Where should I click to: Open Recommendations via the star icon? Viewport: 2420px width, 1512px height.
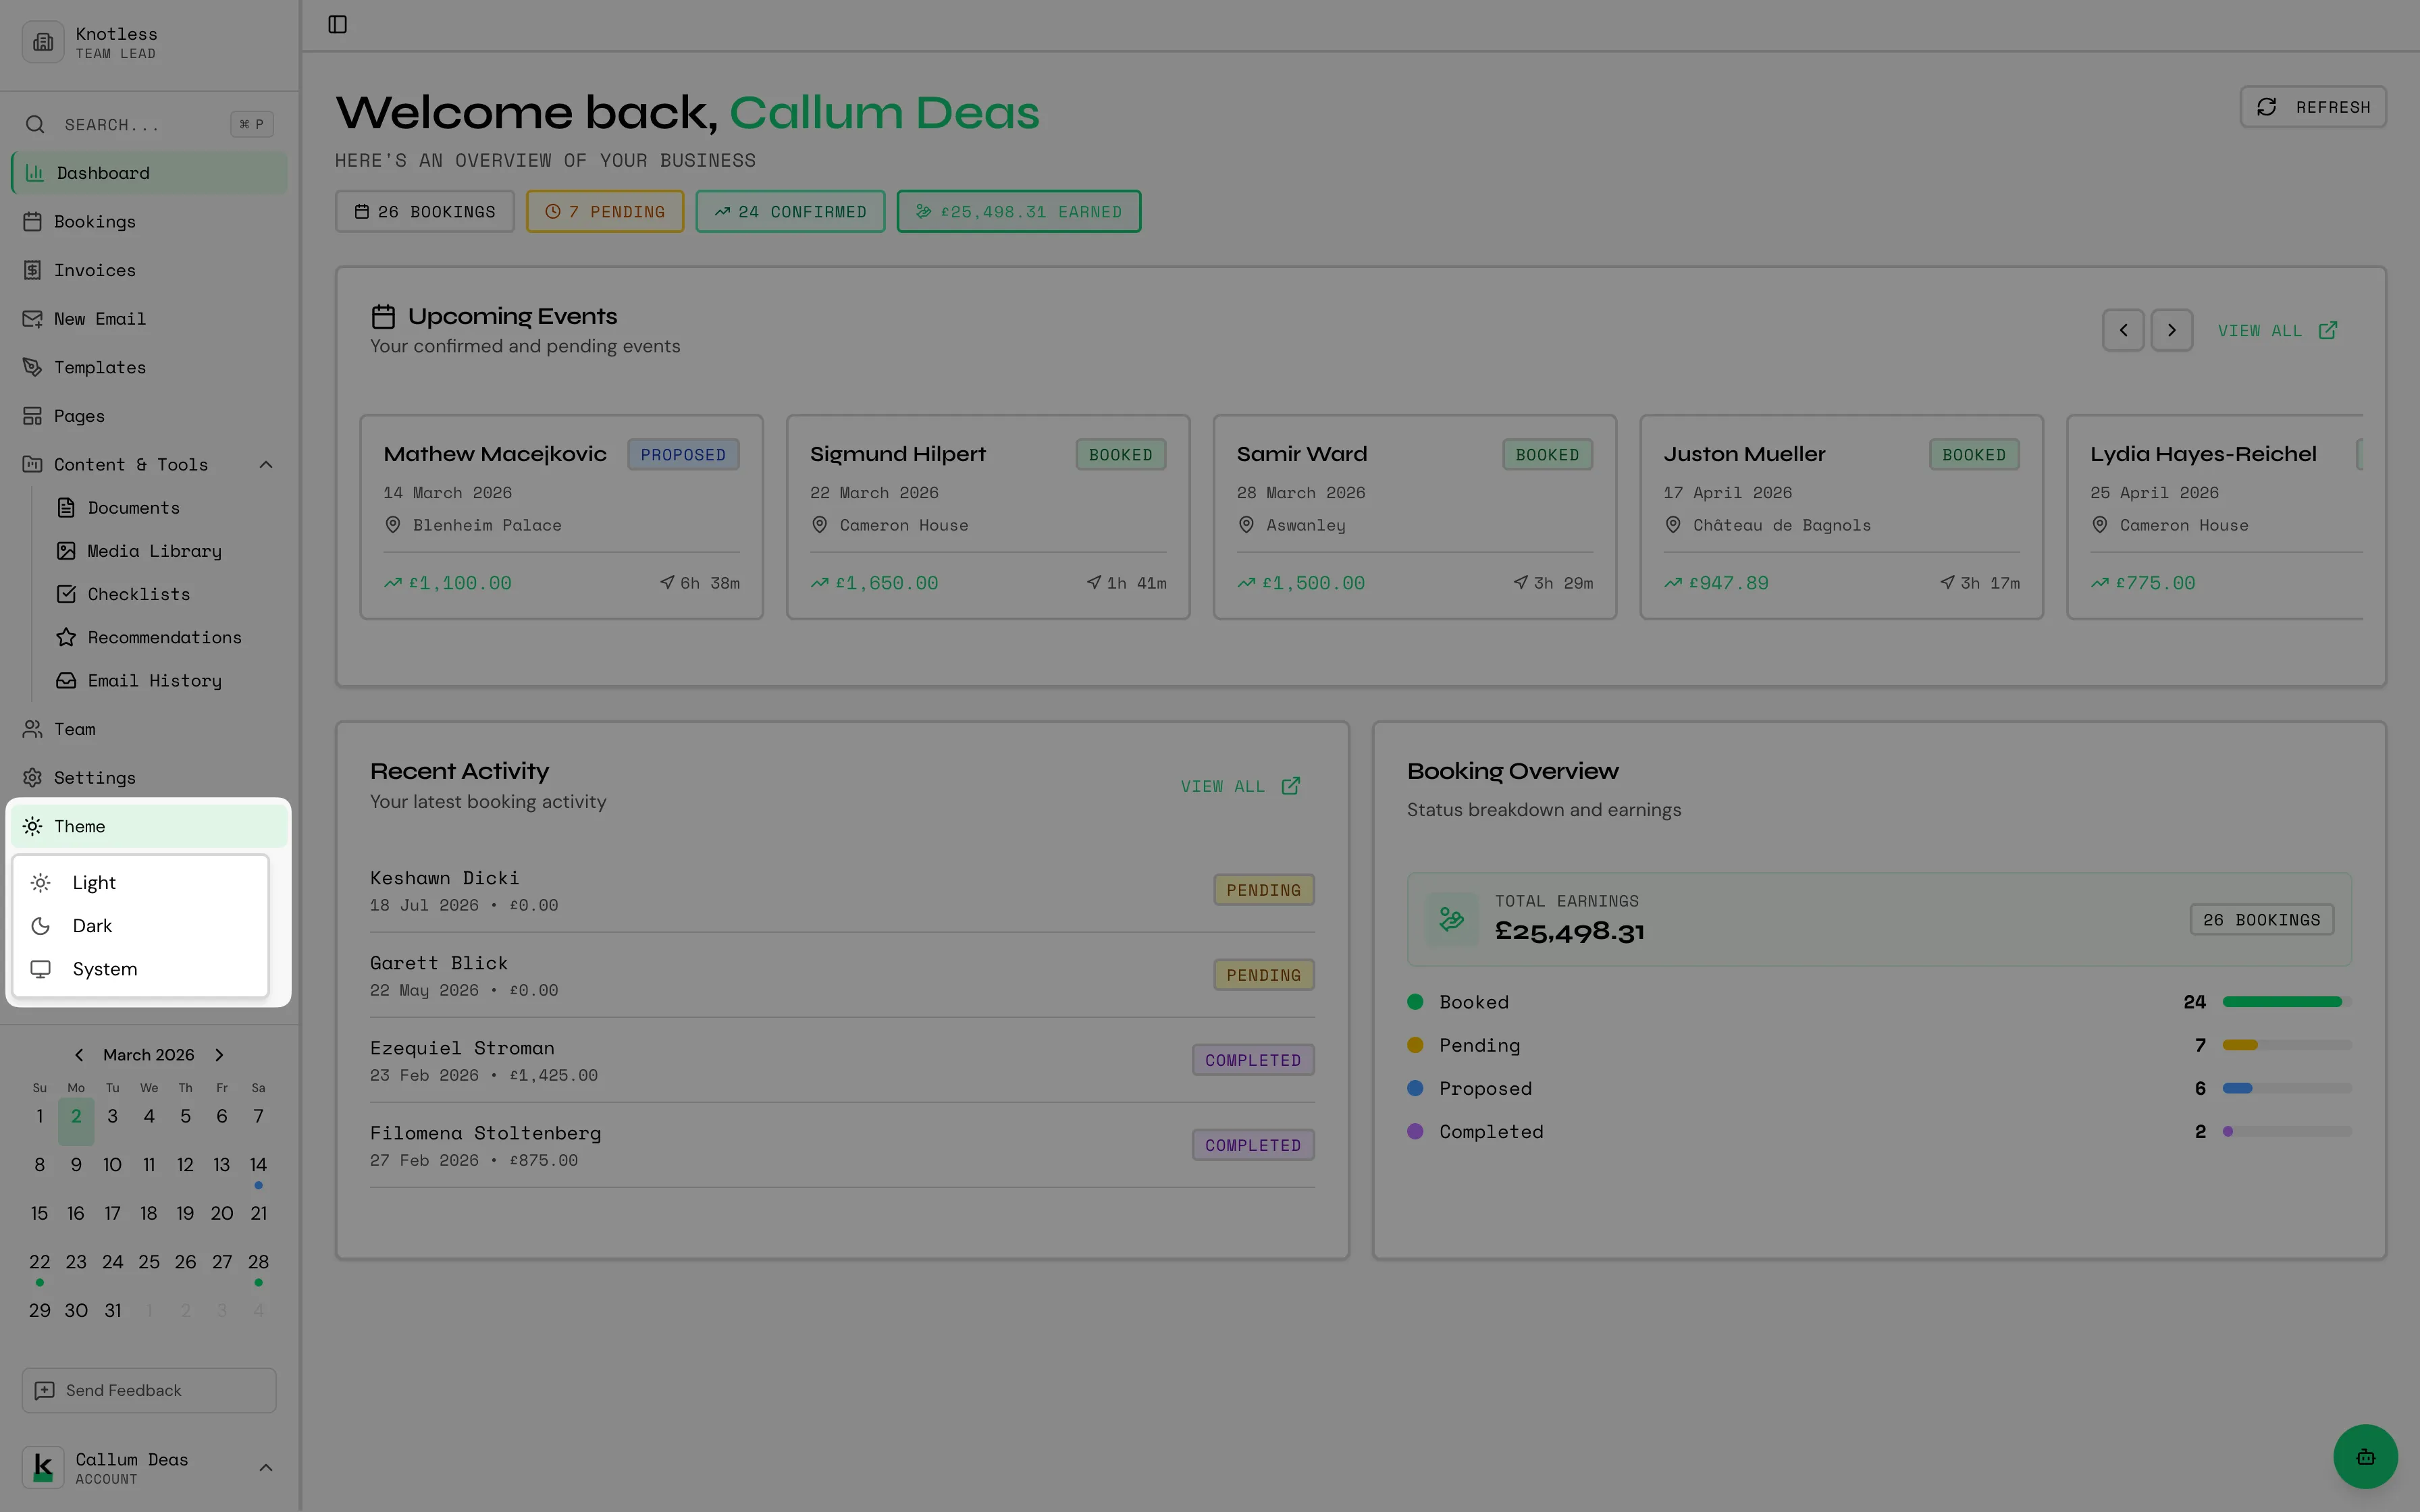pyautogui.click(x=66, y=637)
